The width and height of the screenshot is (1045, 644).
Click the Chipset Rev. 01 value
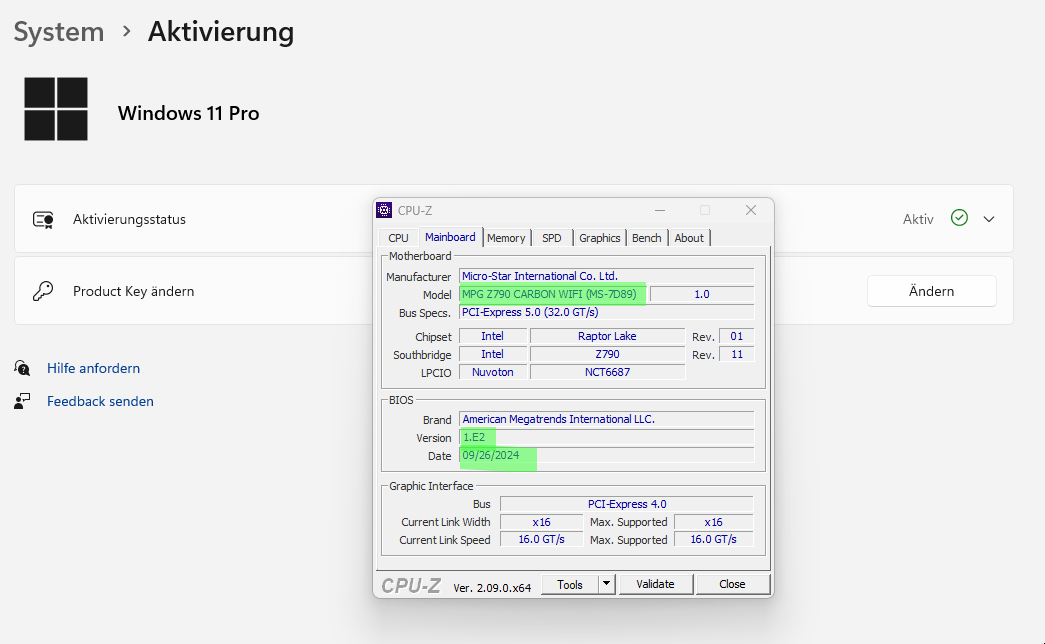pyautogui.click(x=736, y=336)
